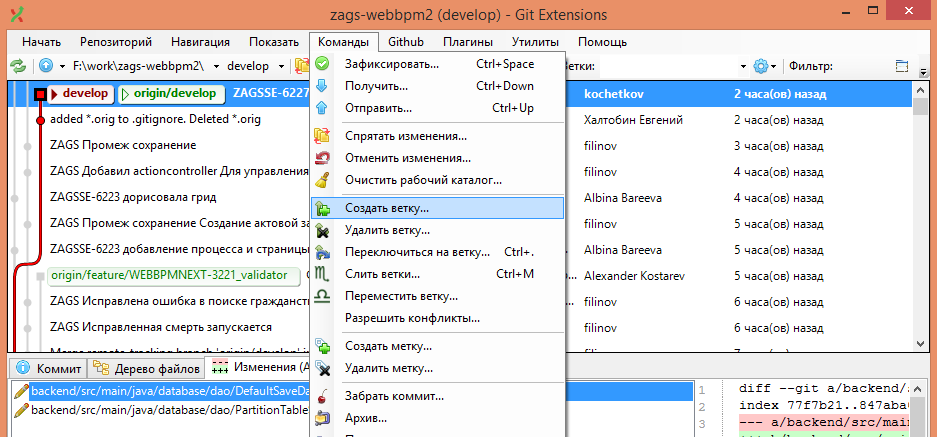Choose Спрятать изменения (stash) menu entry
Screen dimensions: 937x437
[405, 136]
